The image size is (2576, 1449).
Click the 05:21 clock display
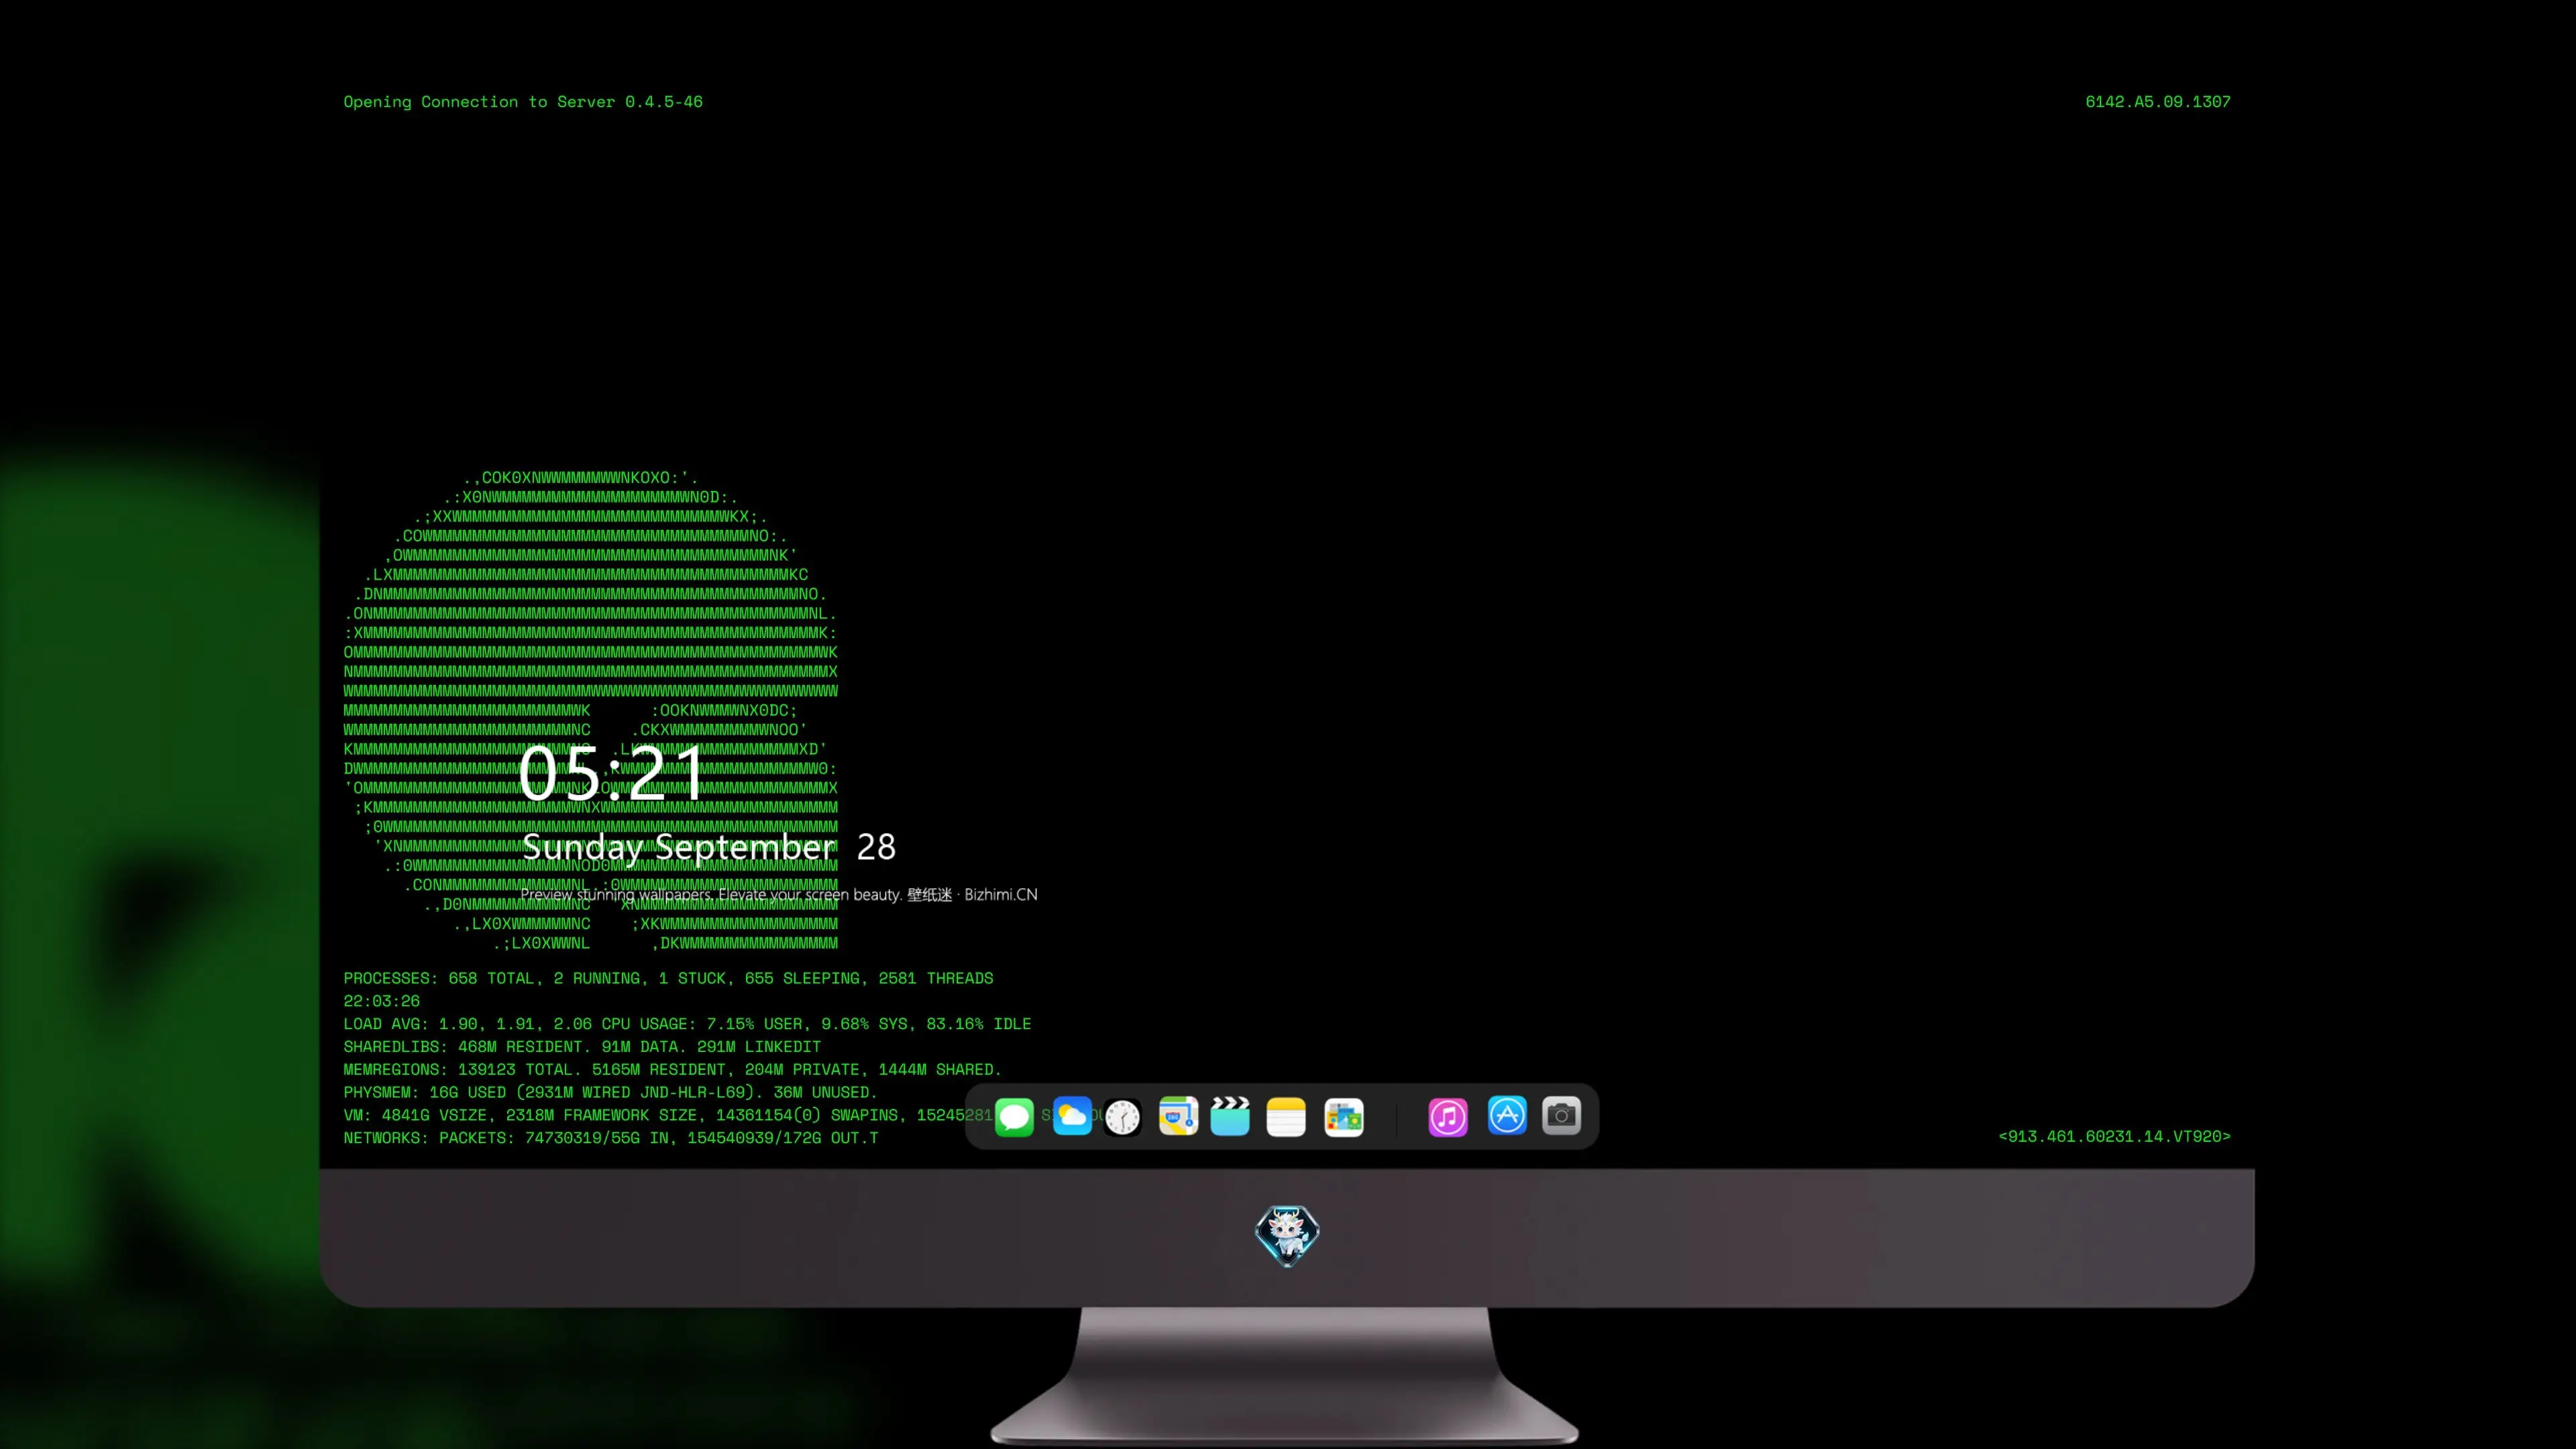611,773
